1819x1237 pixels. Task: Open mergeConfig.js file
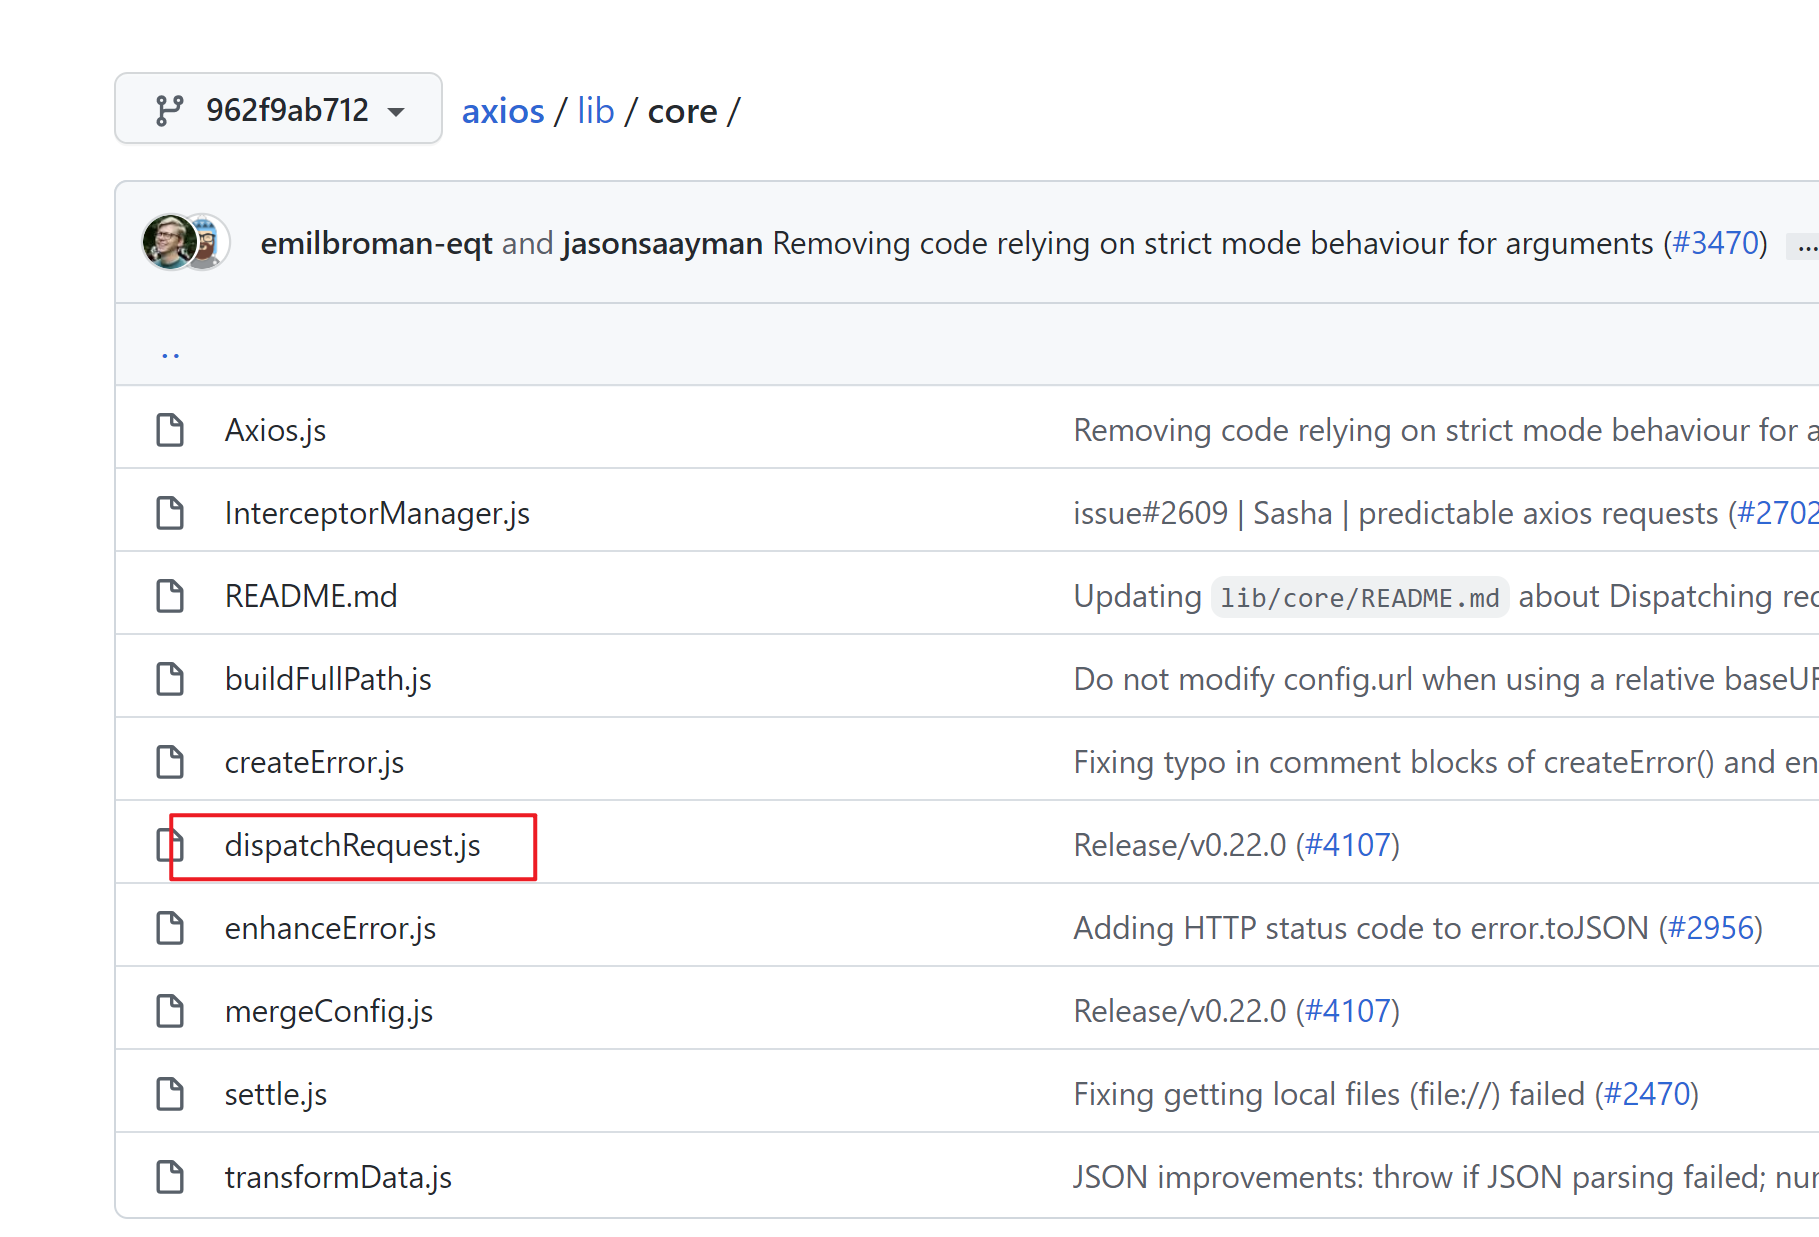click(329, 1011)
